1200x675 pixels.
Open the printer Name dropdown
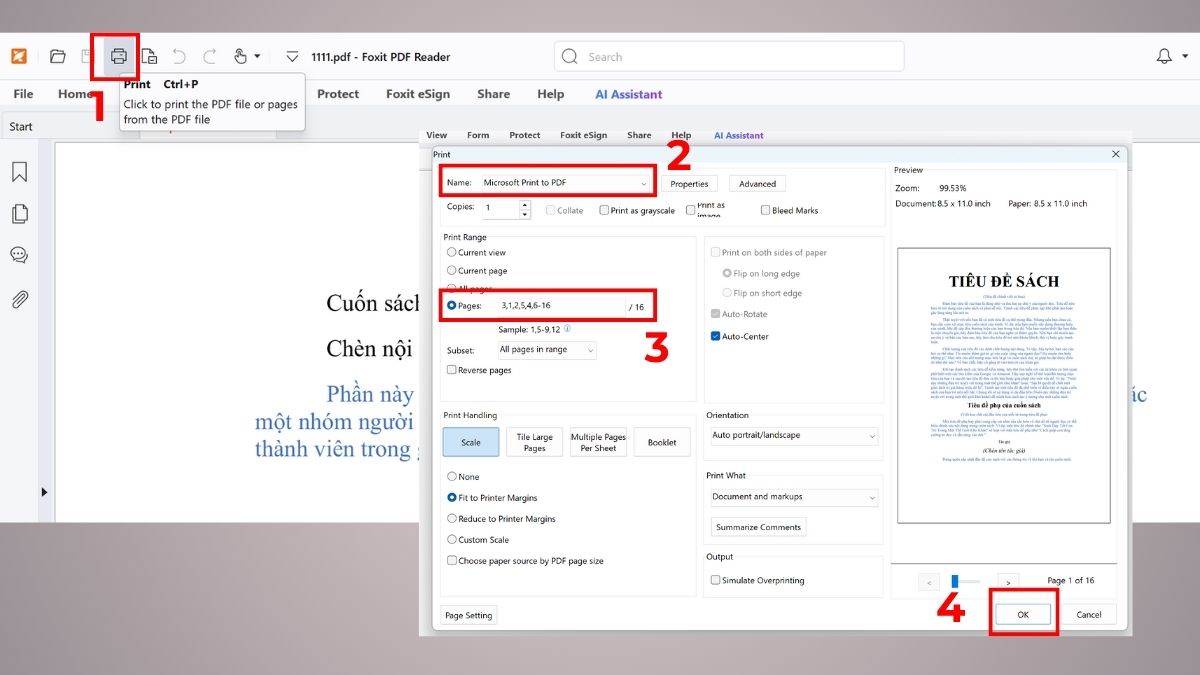click(644, 183)
